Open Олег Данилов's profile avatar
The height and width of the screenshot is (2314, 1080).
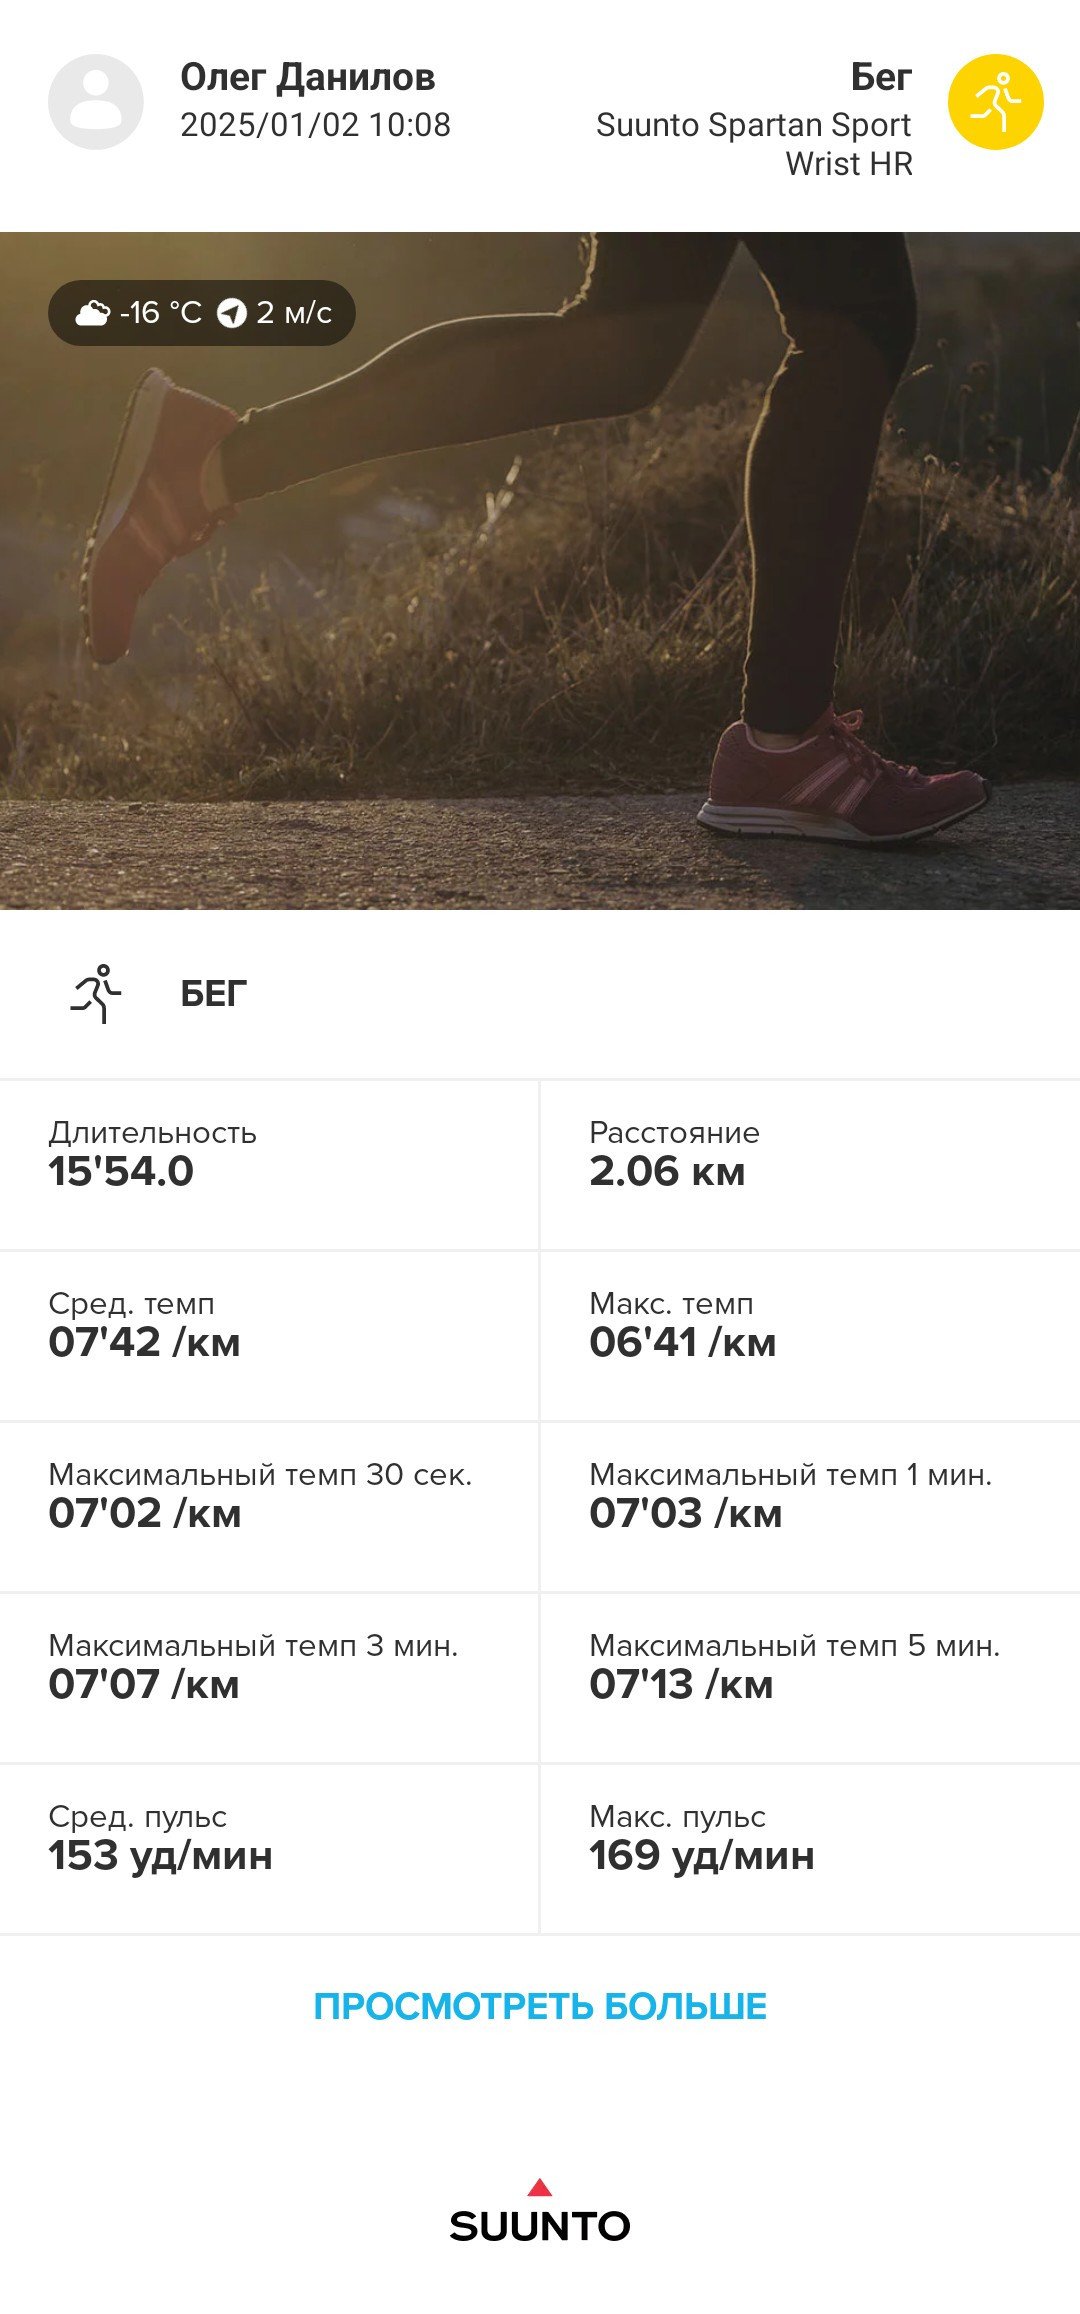tap(96, 102)
